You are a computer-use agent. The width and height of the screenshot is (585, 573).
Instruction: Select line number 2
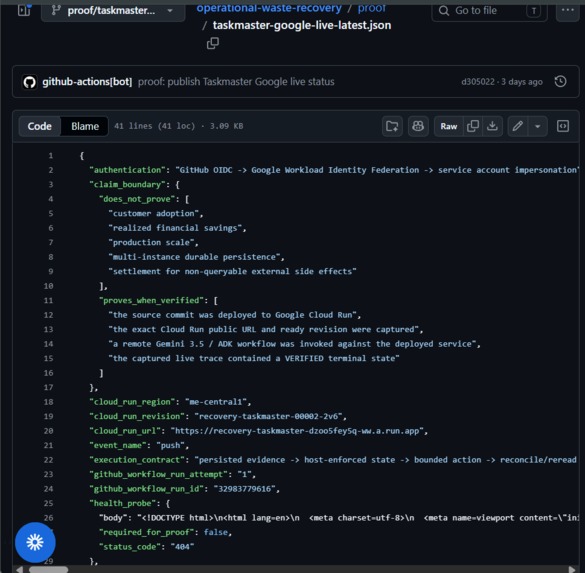[x=50, y=170]
